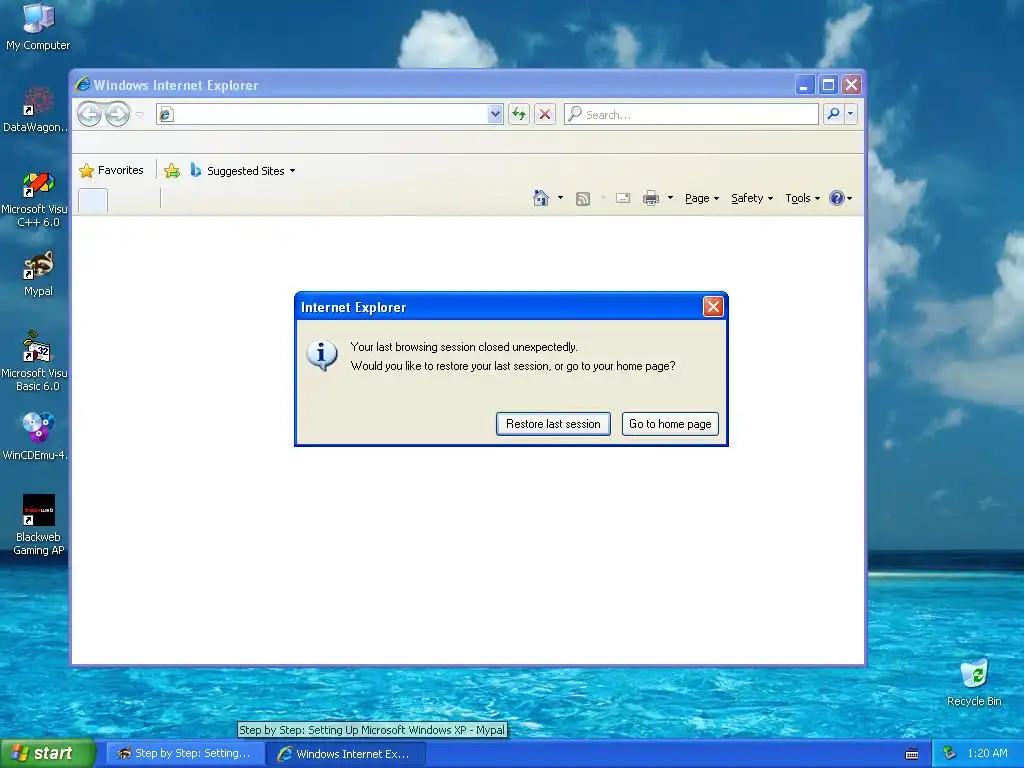Open the Safety menu

pyautogui.click(x=752, y=198)
